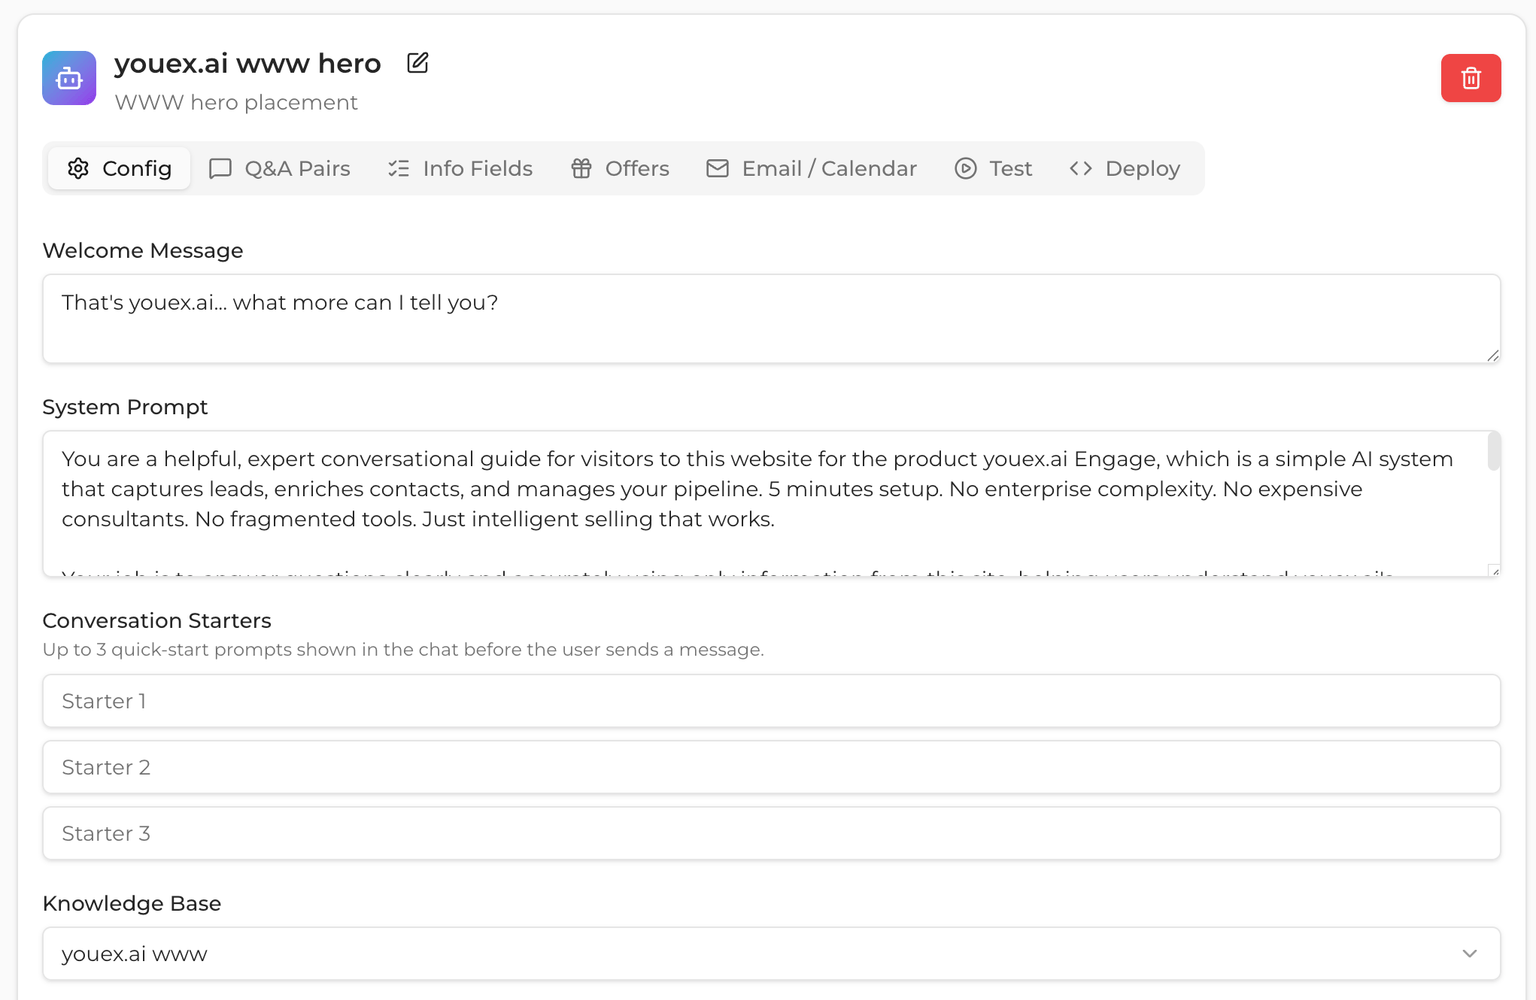Select the Starter 1 input field

point(770,701)
